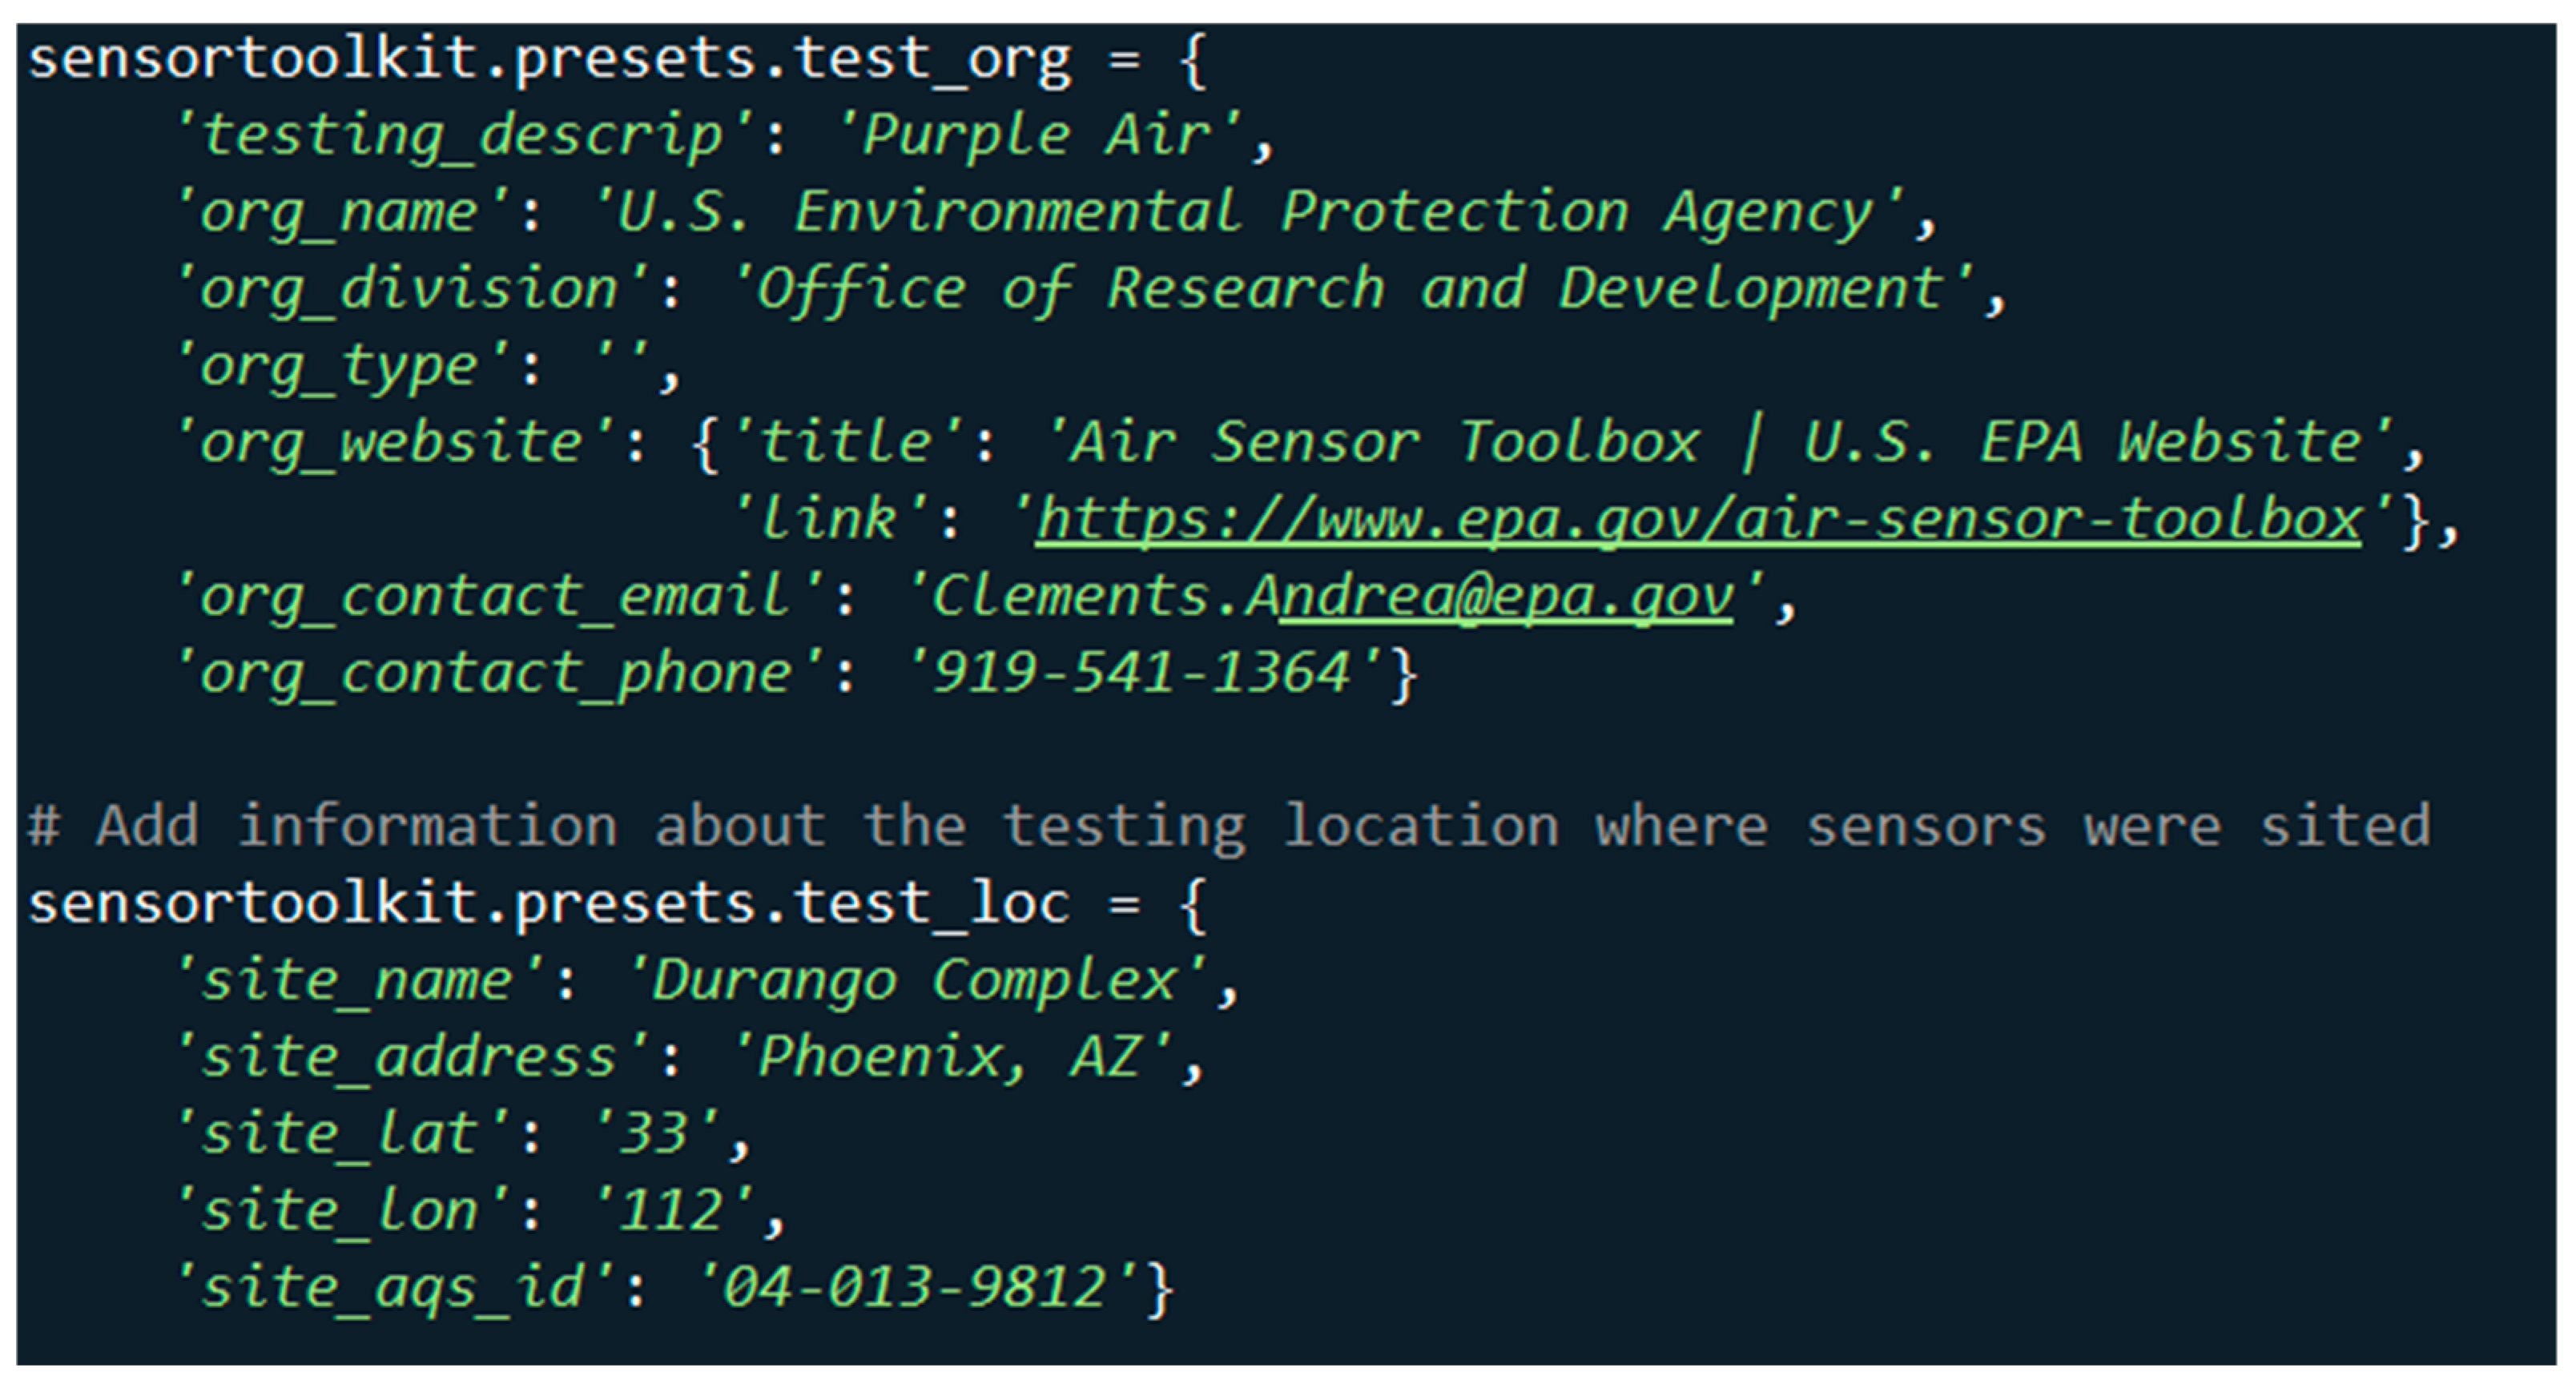This screenshot has width=2576, height=1384.
Task: Click the site_lat value '33'
Action: (655, 1135)
